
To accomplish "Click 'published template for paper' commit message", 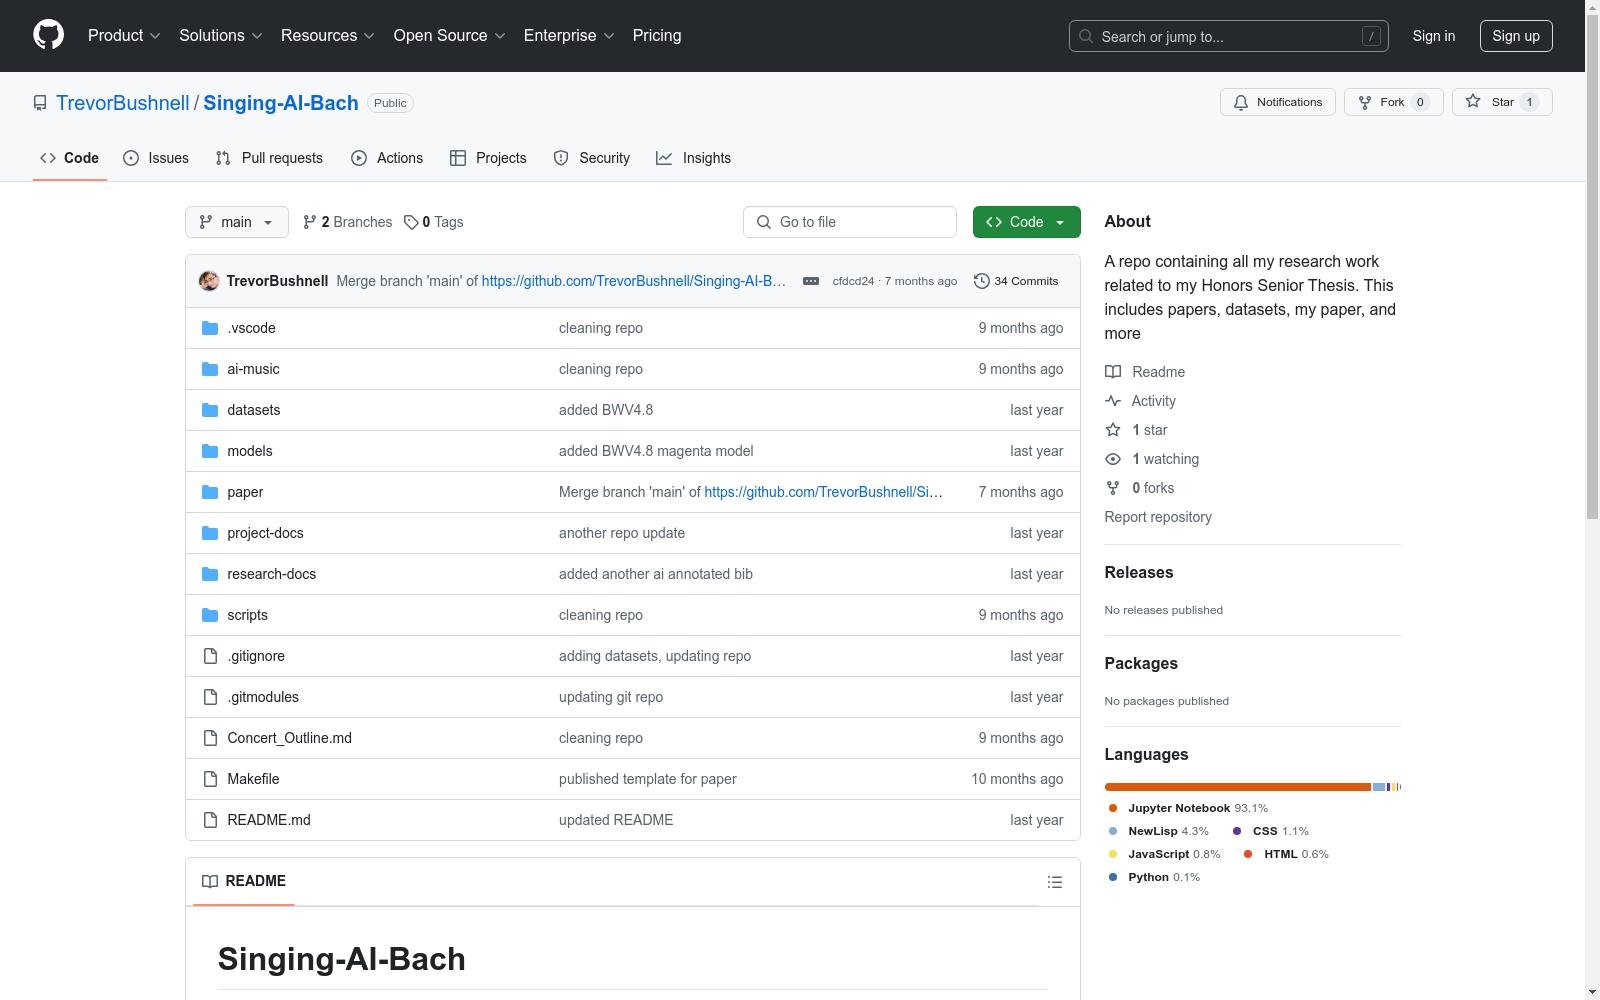I will coord(648,779).
